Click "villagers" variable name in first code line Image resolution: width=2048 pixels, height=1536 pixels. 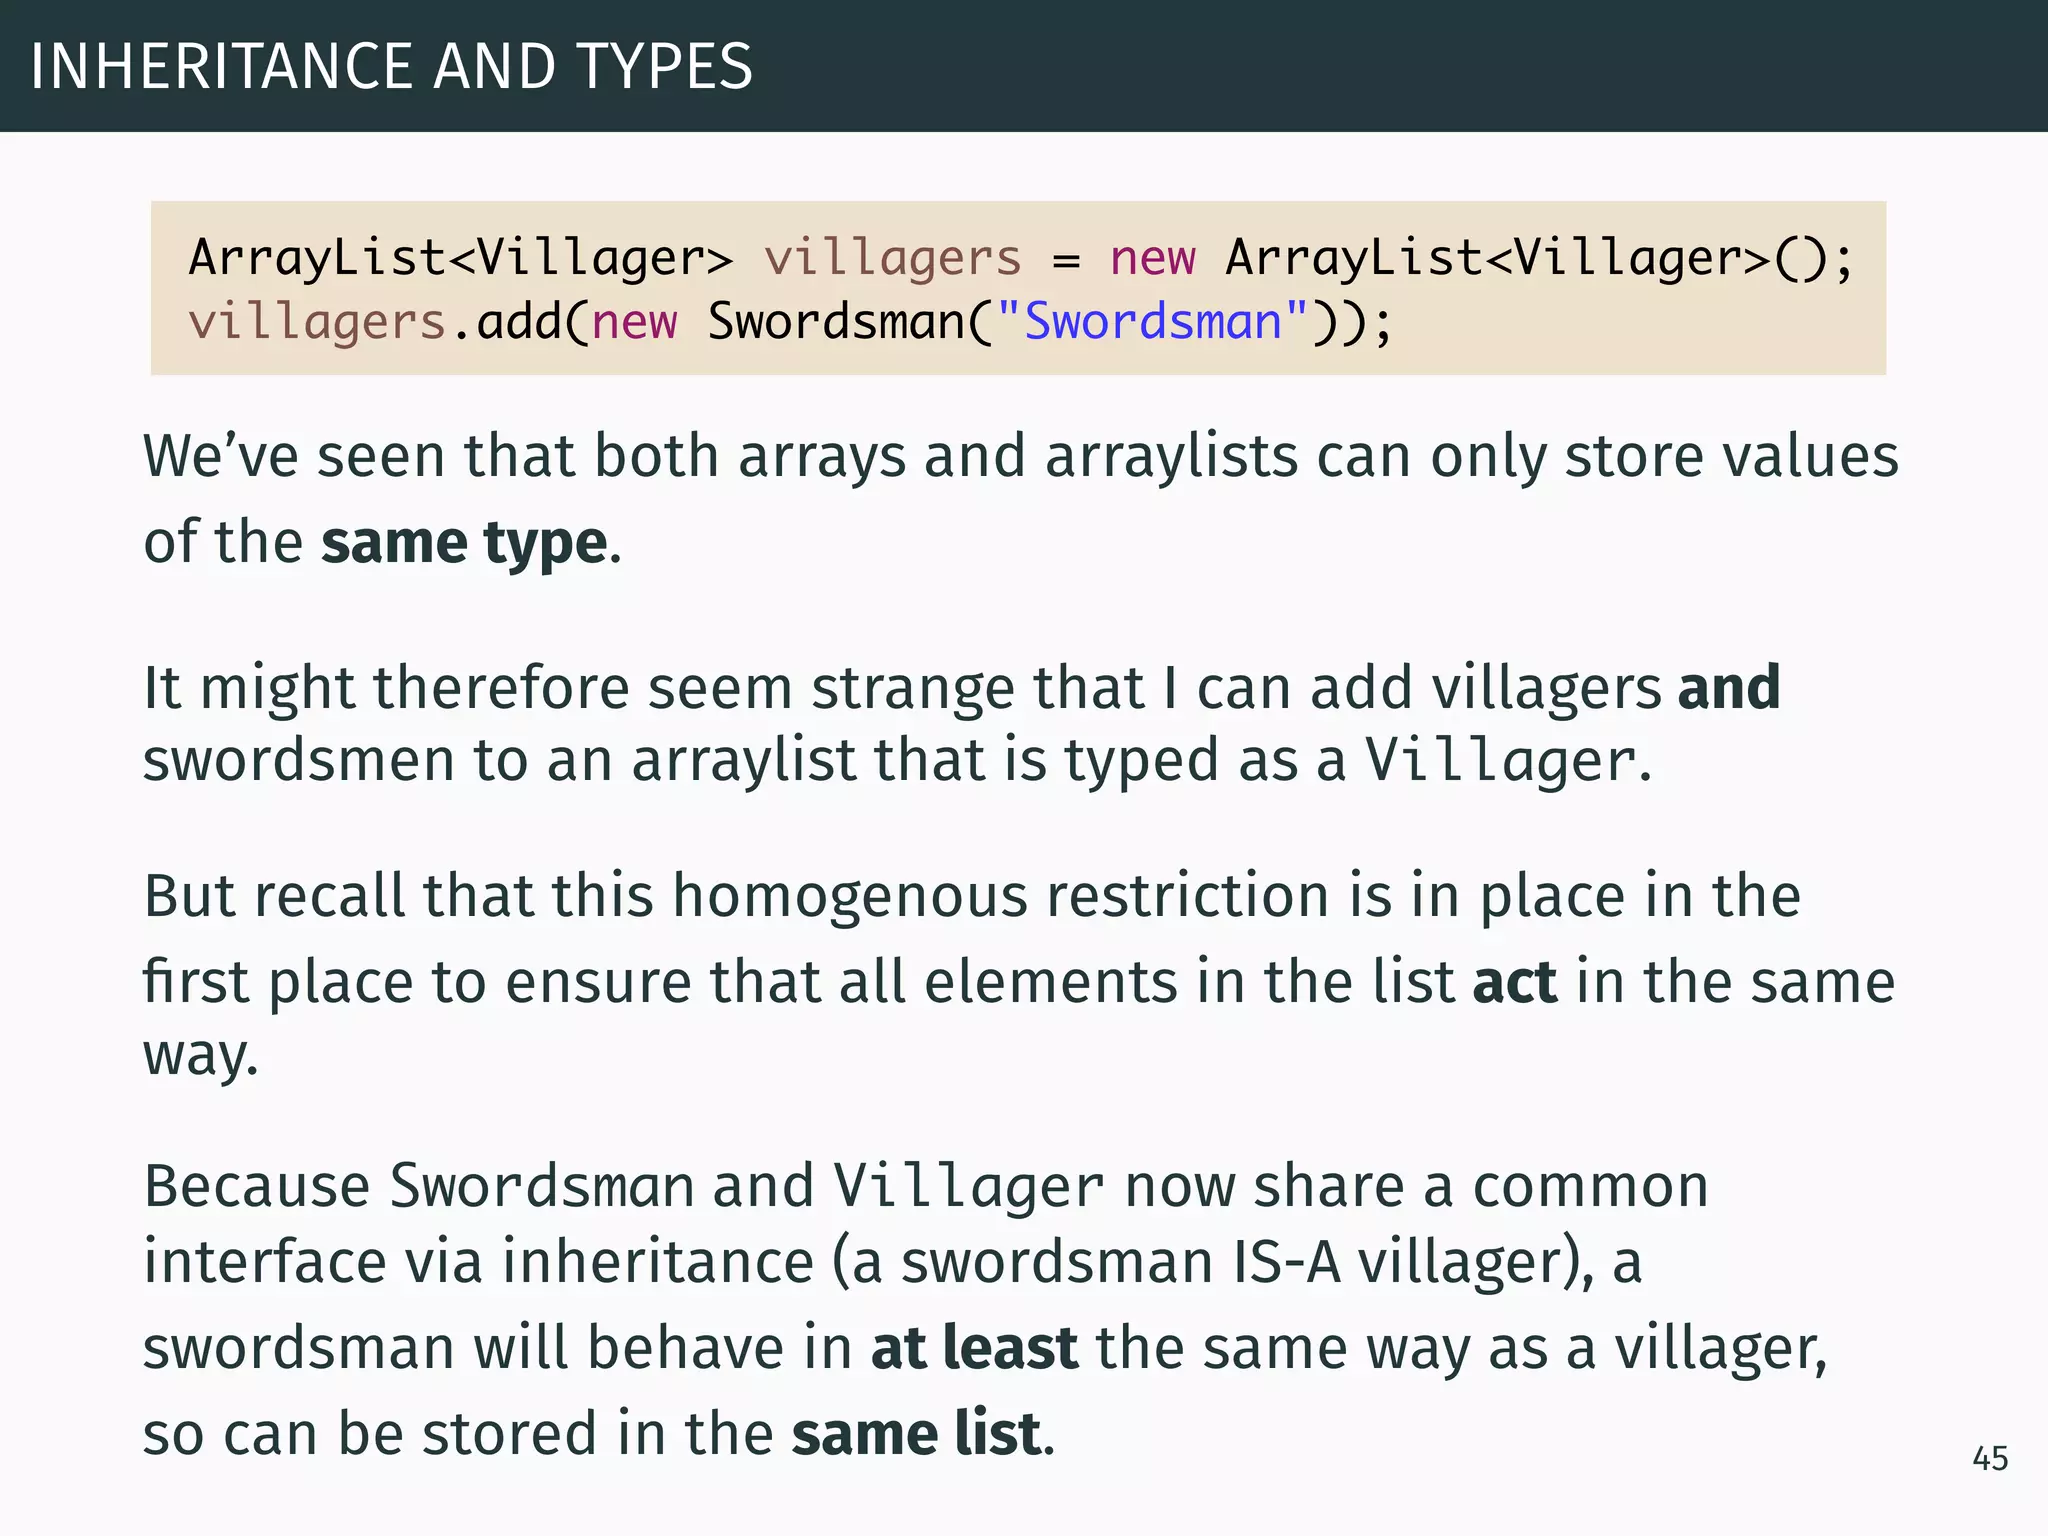(892, 258)
